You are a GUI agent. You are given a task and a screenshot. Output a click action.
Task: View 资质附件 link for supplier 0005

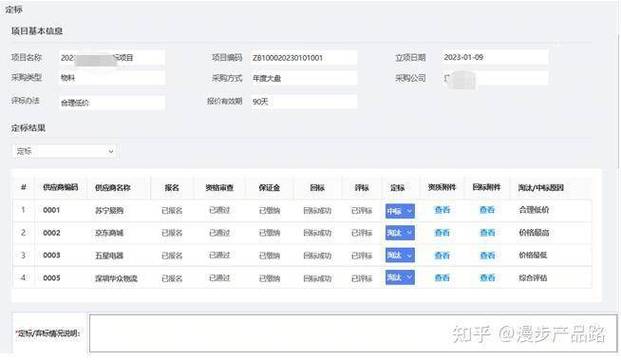442,278
